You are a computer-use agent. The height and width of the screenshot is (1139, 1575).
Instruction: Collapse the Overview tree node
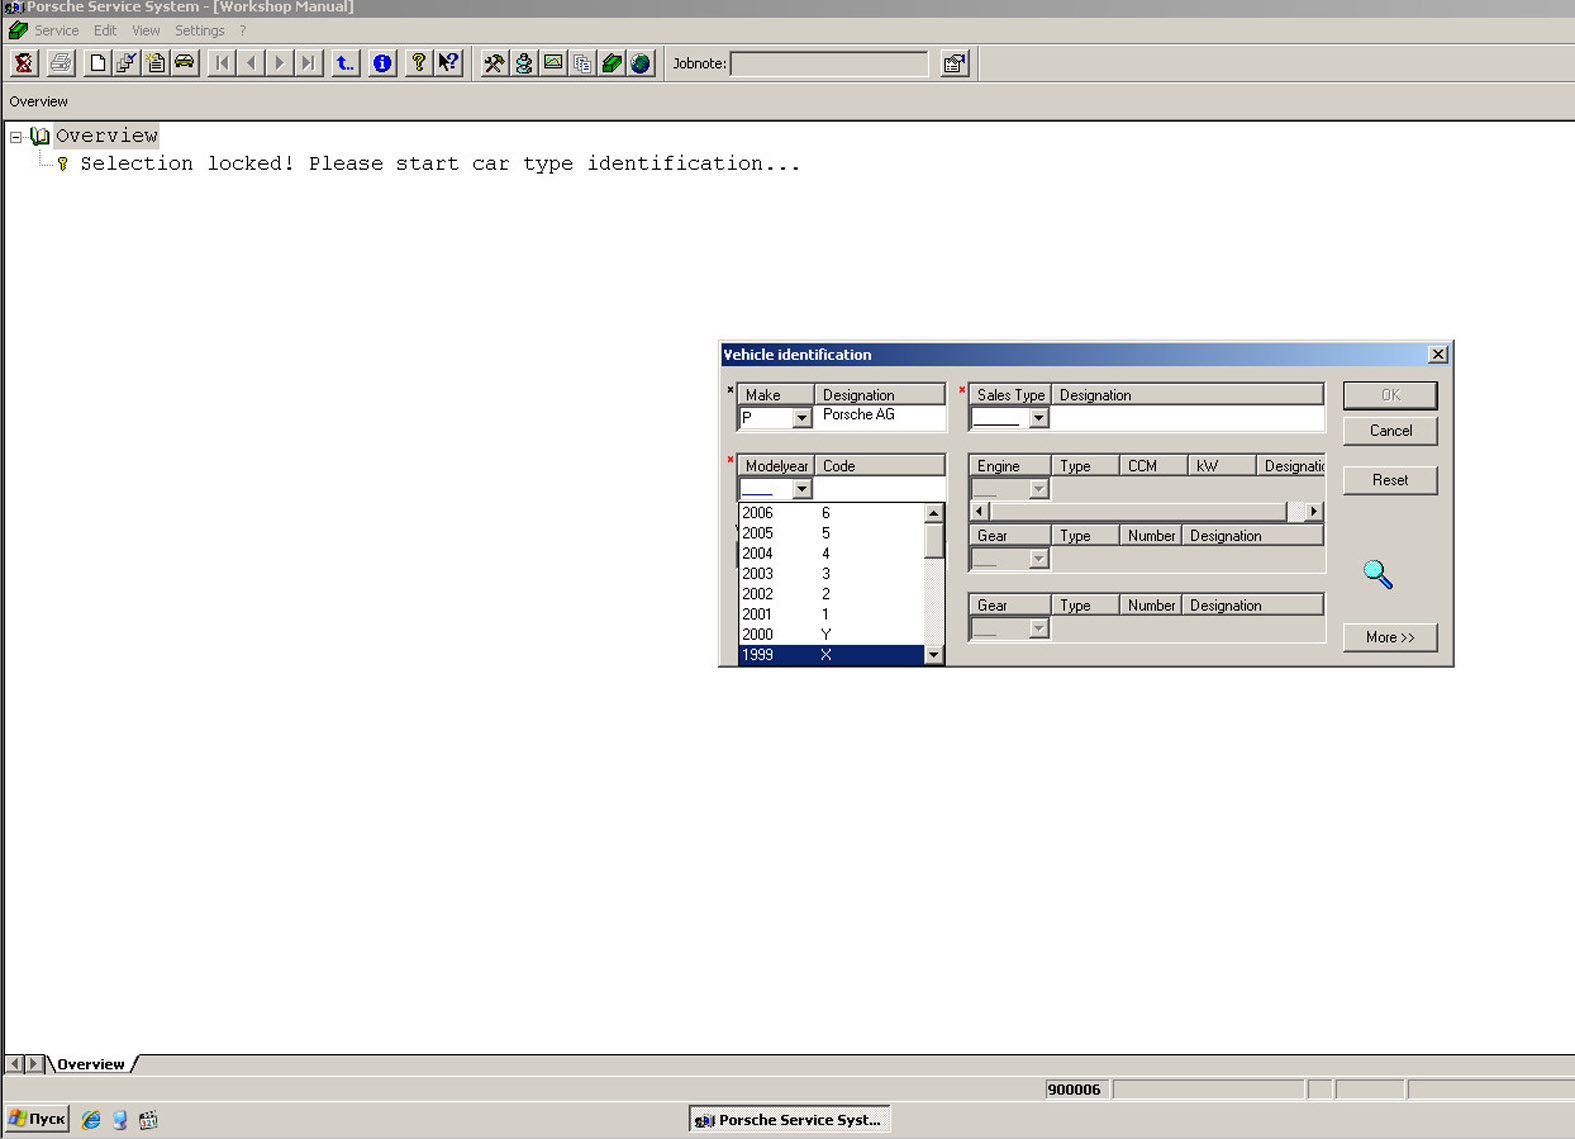[x=16, y=136]
